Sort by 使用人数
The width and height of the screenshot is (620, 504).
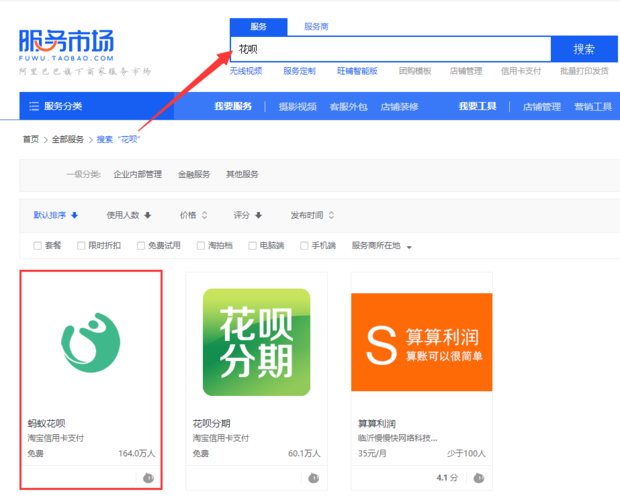tap(123, 215)
